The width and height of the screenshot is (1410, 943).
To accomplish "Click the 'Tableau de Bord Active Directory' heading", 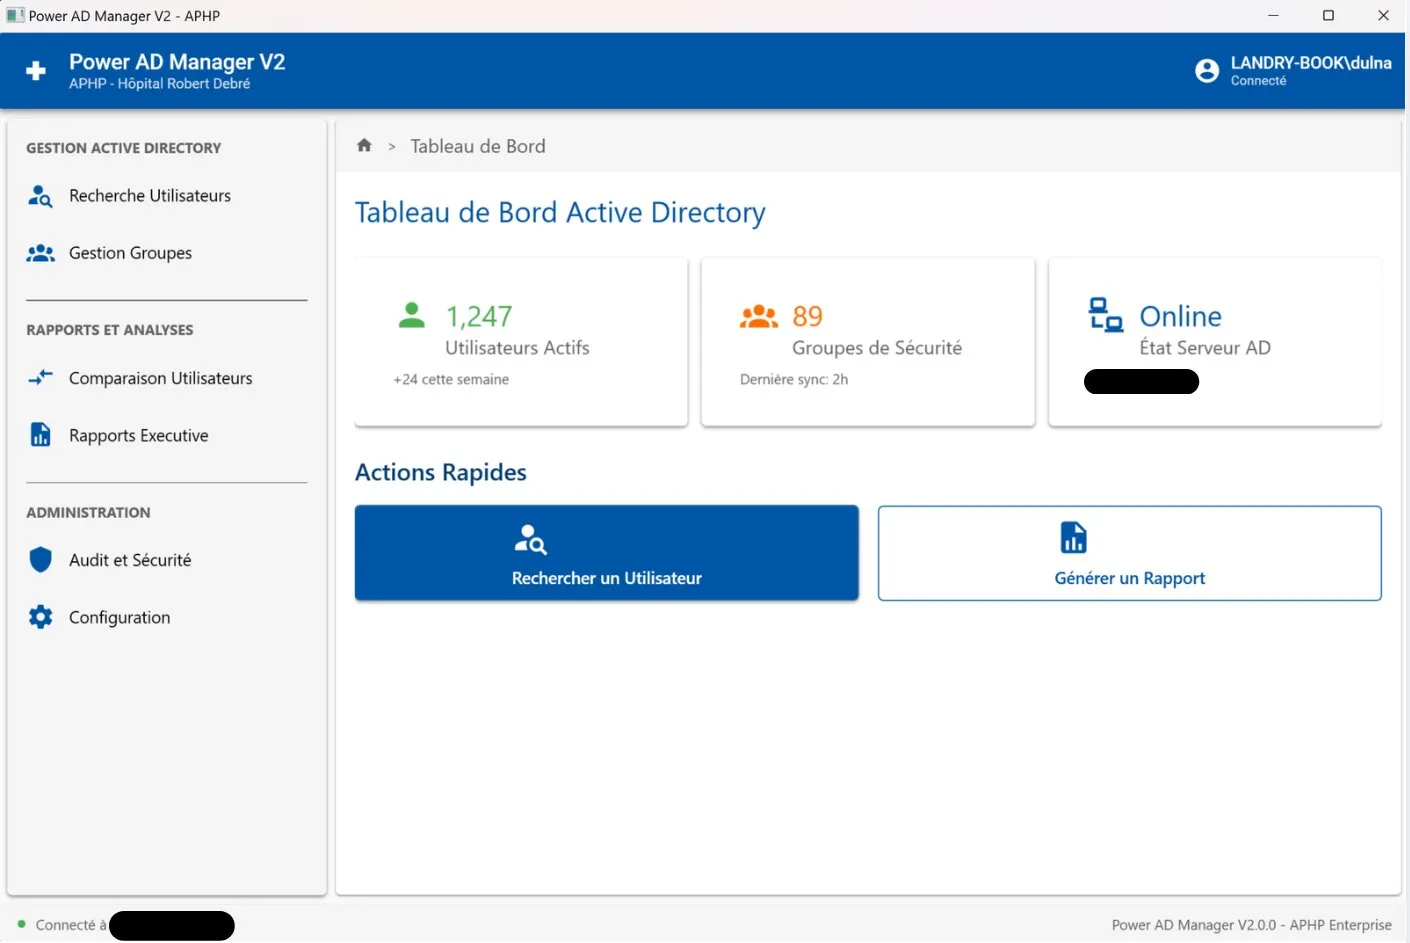I will [560, 213].
